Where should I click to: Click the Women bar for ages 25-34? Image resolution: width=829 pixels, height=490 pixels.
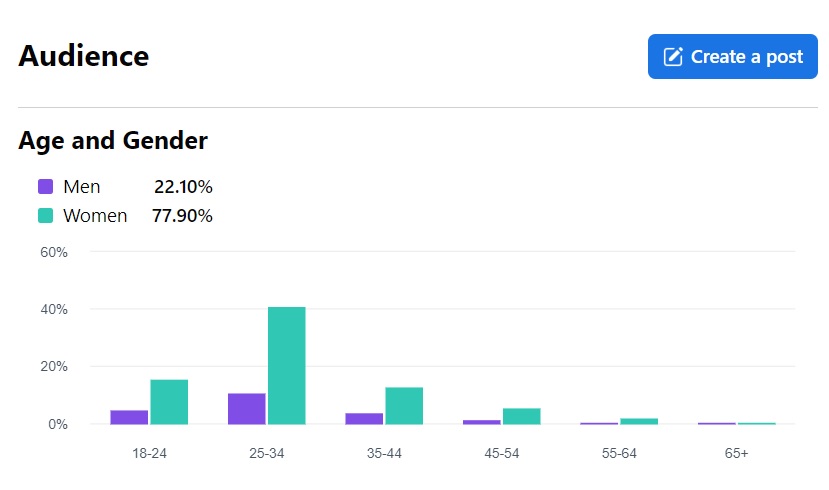coord(286,365)
